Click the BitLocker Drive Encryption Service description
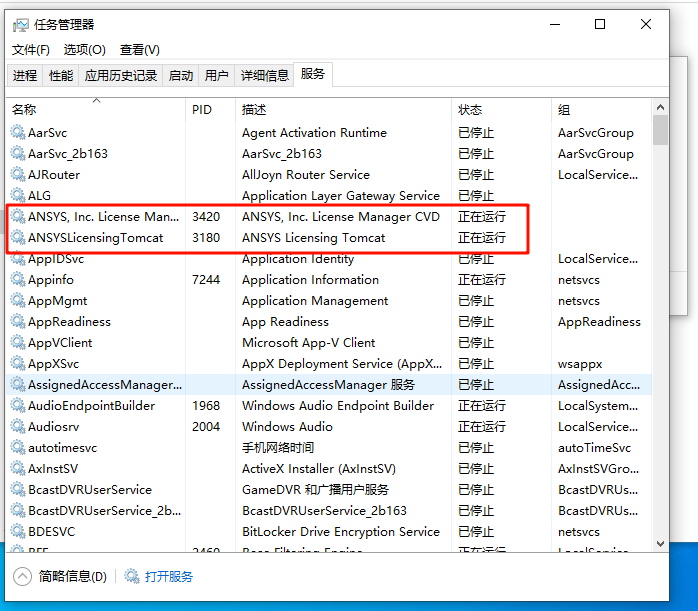The height and width of the screenshot is (611, 698). point(341,531)
